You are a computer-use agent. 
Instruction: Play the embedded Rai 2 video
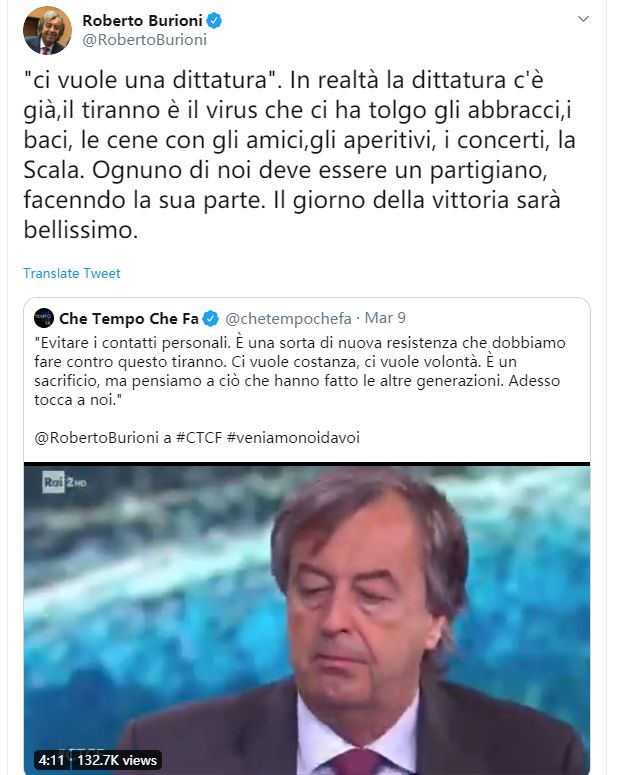pos(307,618)
